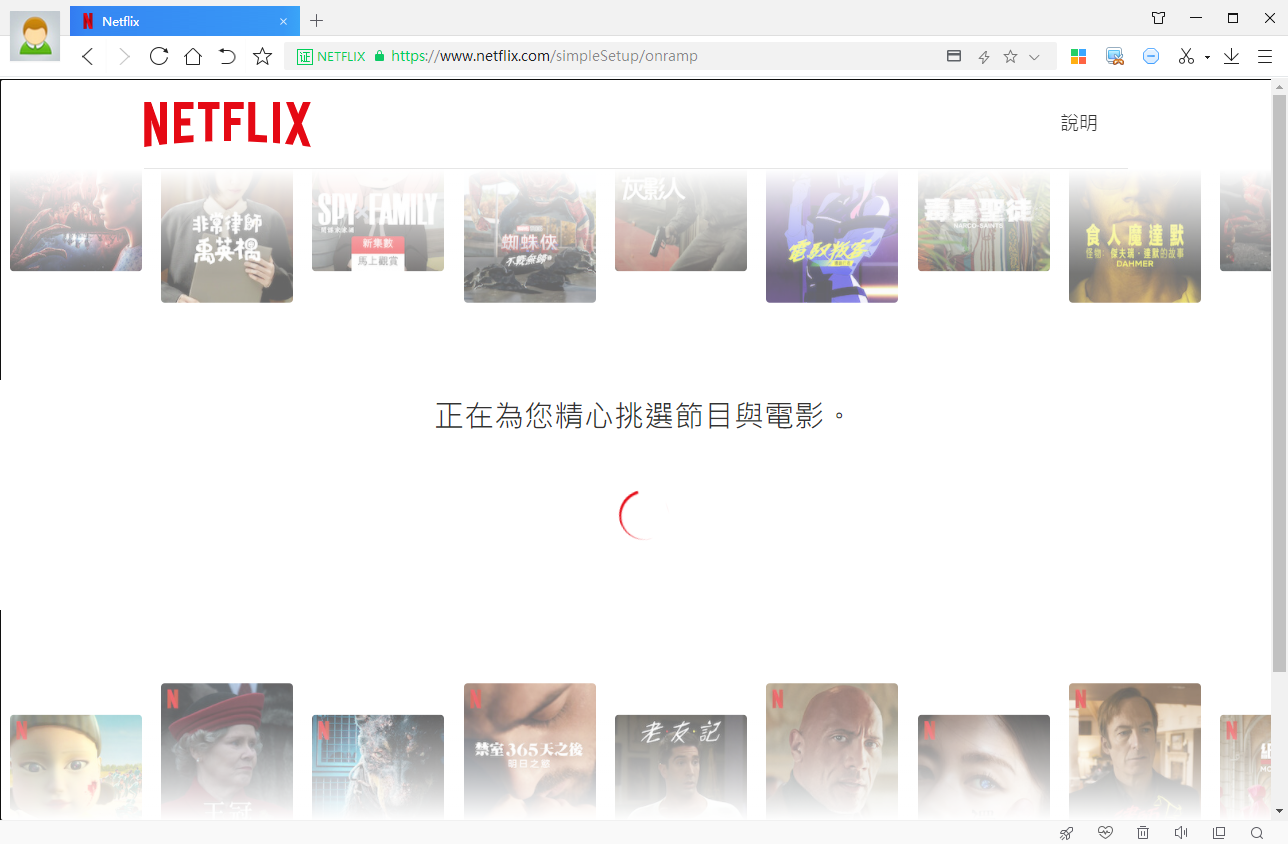Click the page vertical scrollbar
Screen dimensions: 1288x844
point(1280,383)
